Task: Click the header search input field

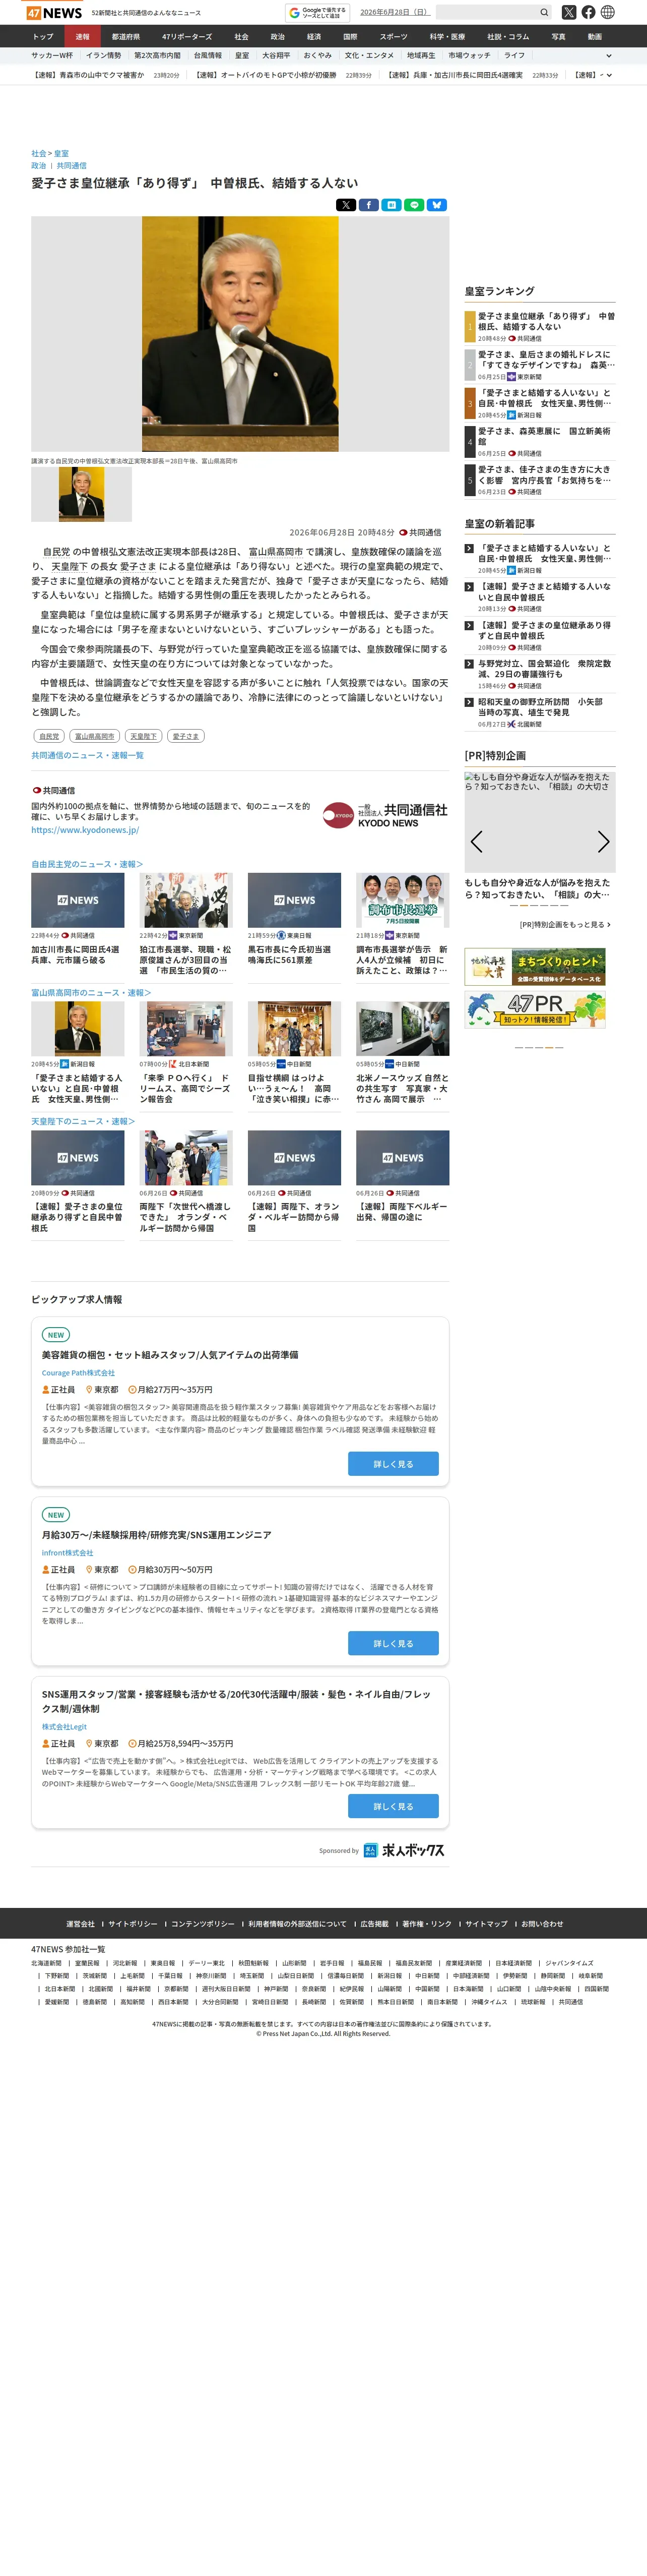Action: (x=488, y=13)
